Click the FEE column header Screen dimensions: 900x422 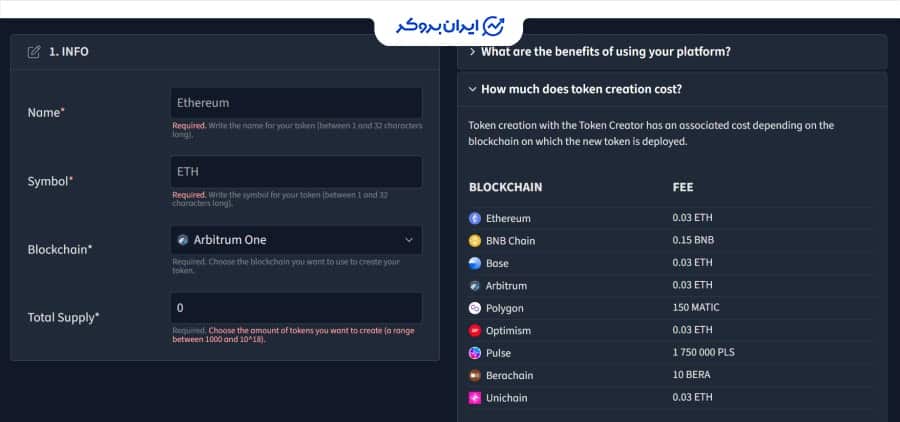click(x=683, y=187)
